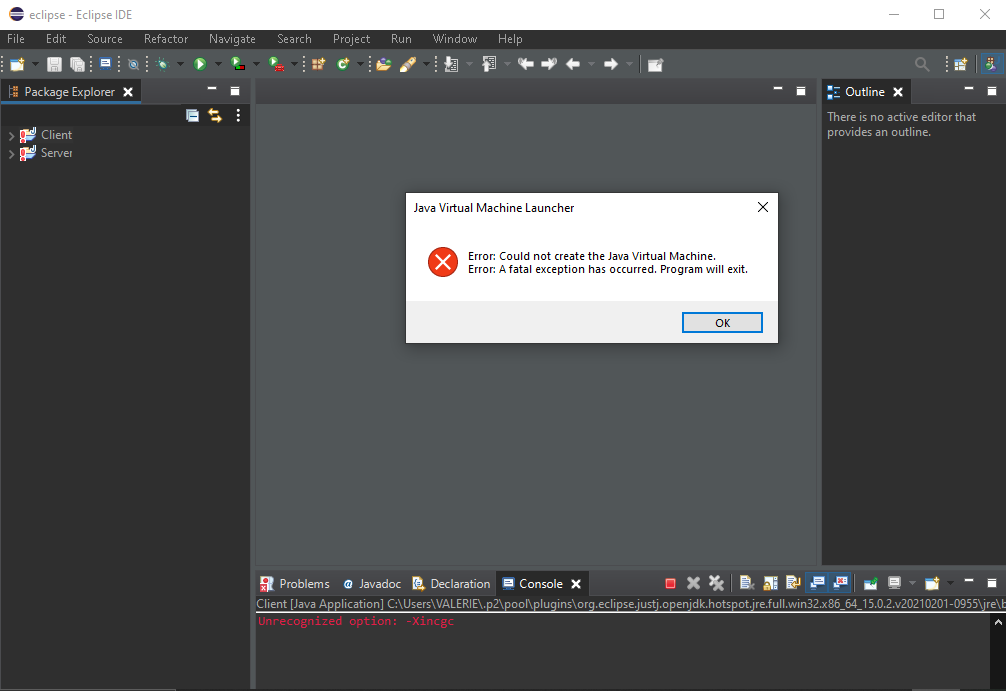Image resolution: width=1006 pixels, height=691 pixels.
Task: Open the Coverage dropdown arrow
Action: tap(256, 64)
